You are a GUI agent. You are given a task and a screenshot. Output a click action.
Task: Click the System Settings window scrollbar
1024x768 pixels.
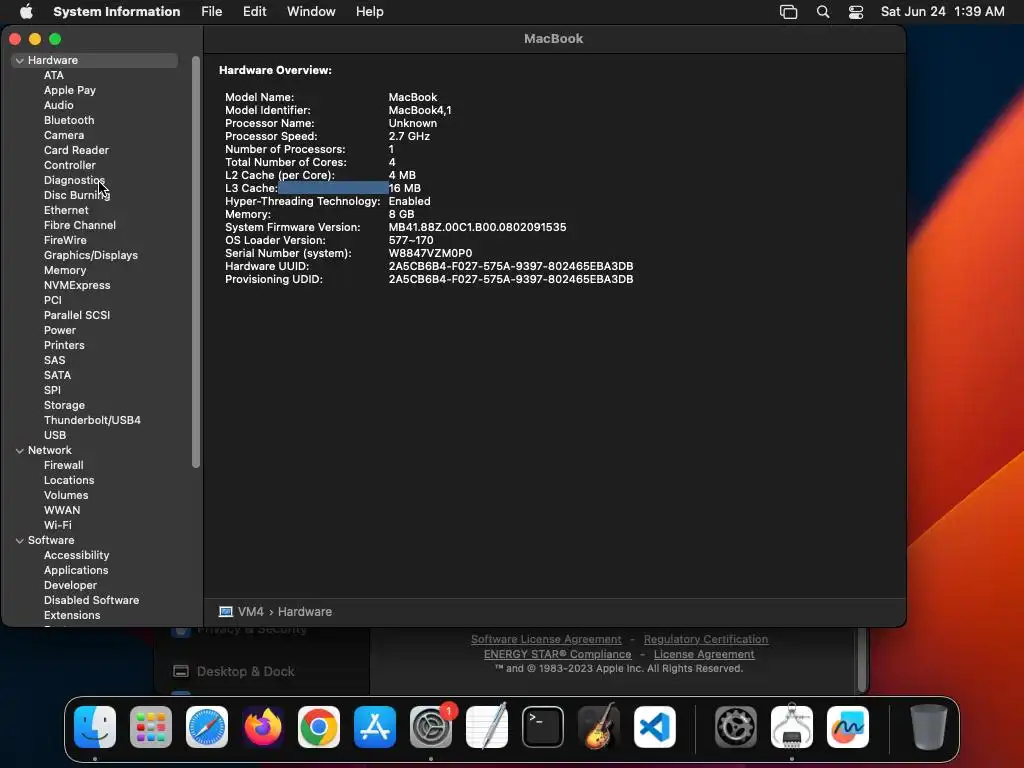[x=862, y=660]
